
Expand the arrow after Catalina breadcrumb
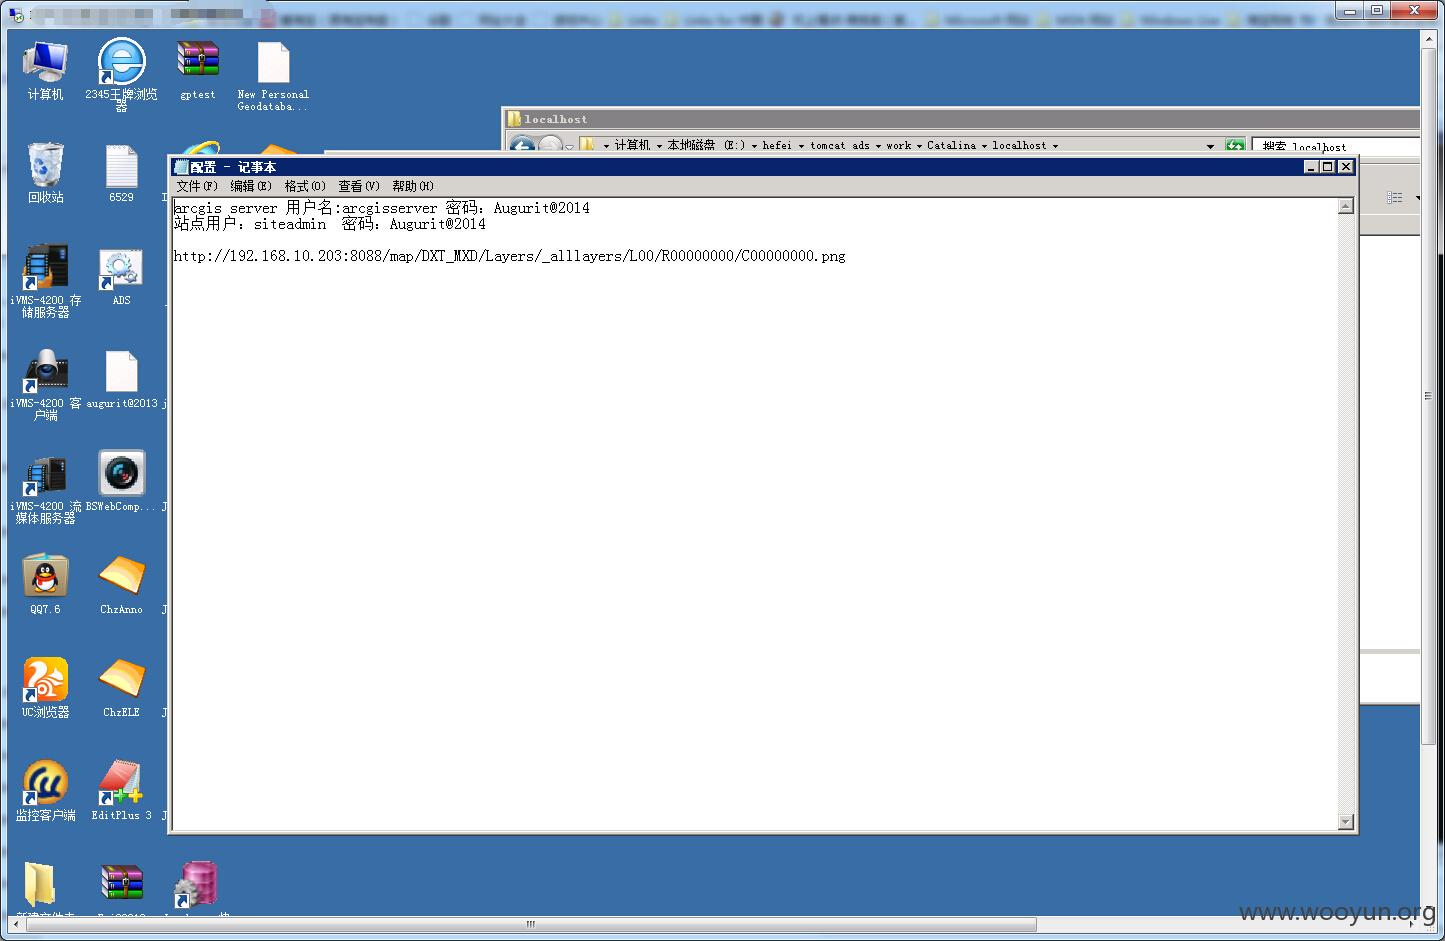point(984,146)
